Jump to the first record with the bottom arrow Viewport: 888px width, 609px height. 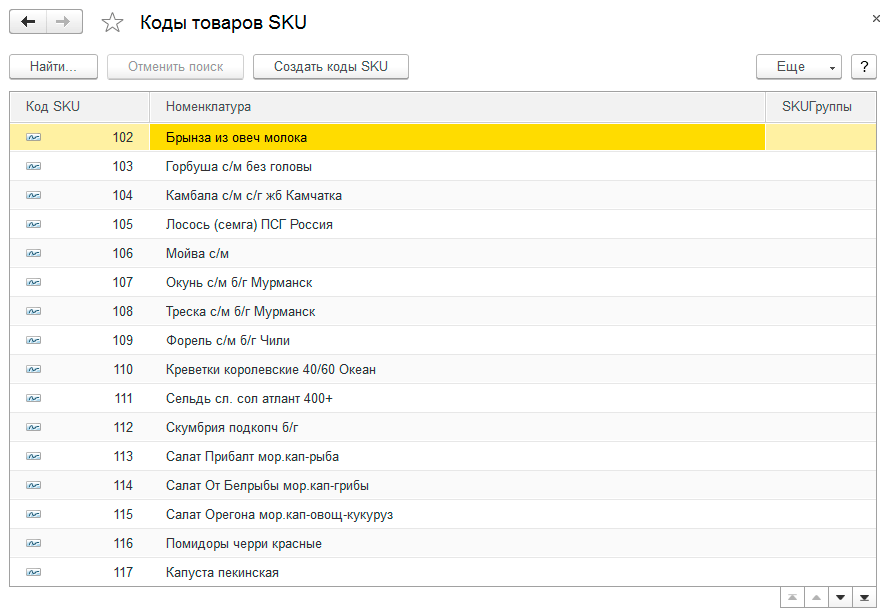point(792,597)
